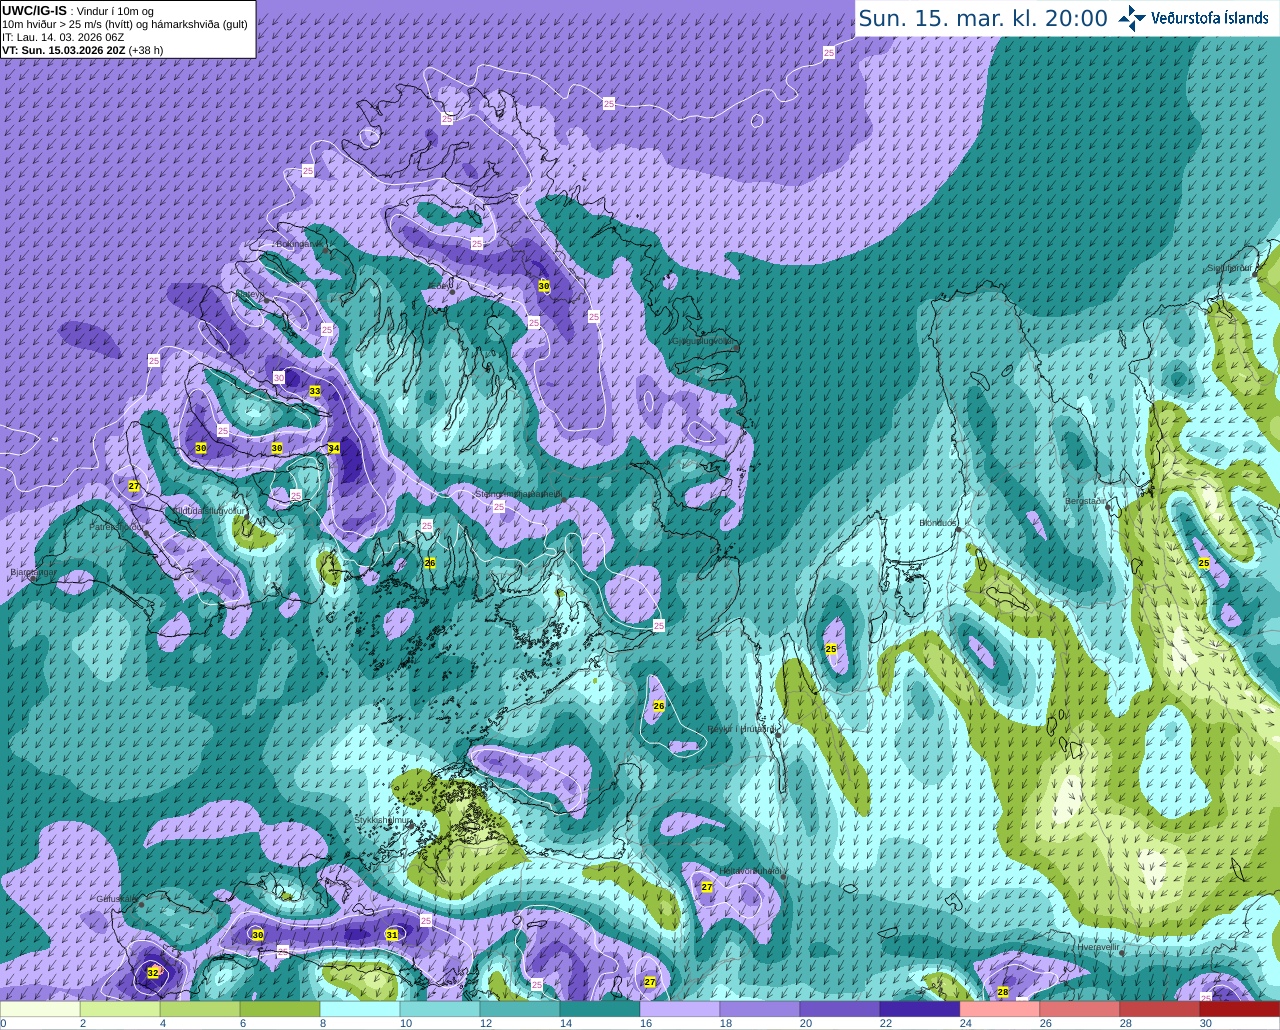Click the 0–2 m/s legend swatch

click(40, 1009)
